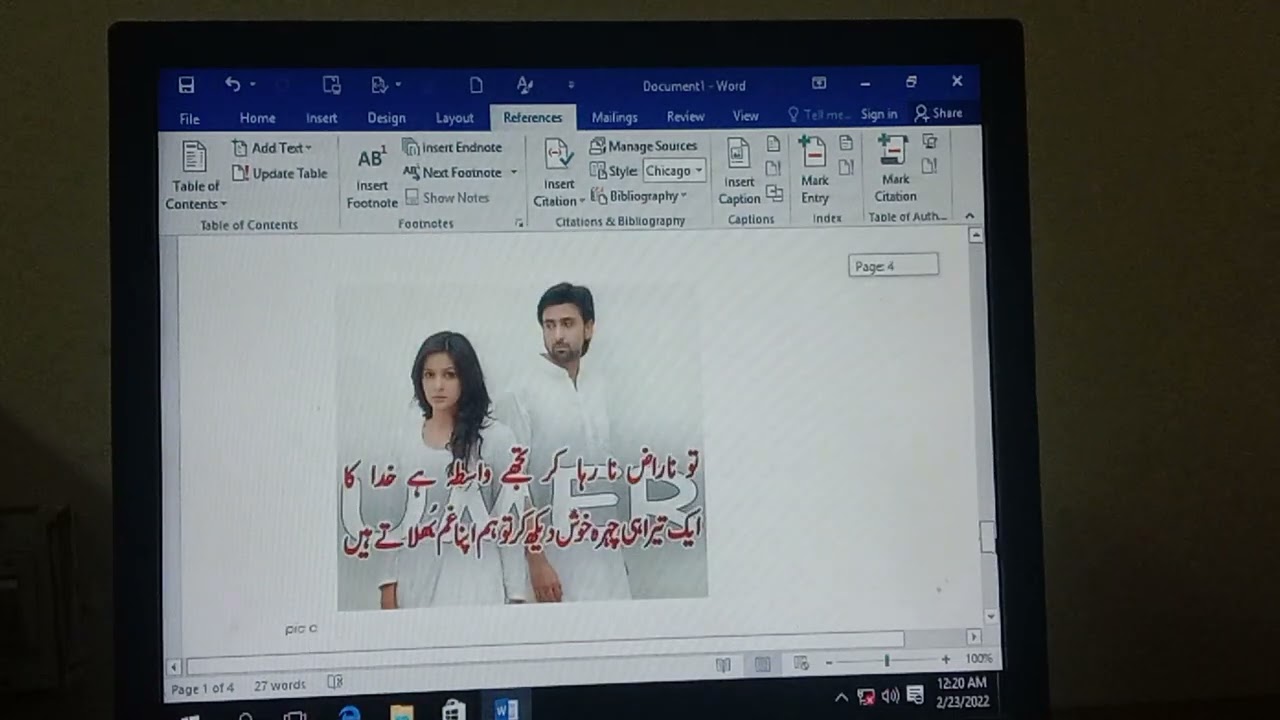The width and height of the screenshot is (1280, 720).
Task: Go to the Mailings tab
Action: pos(614,117)
